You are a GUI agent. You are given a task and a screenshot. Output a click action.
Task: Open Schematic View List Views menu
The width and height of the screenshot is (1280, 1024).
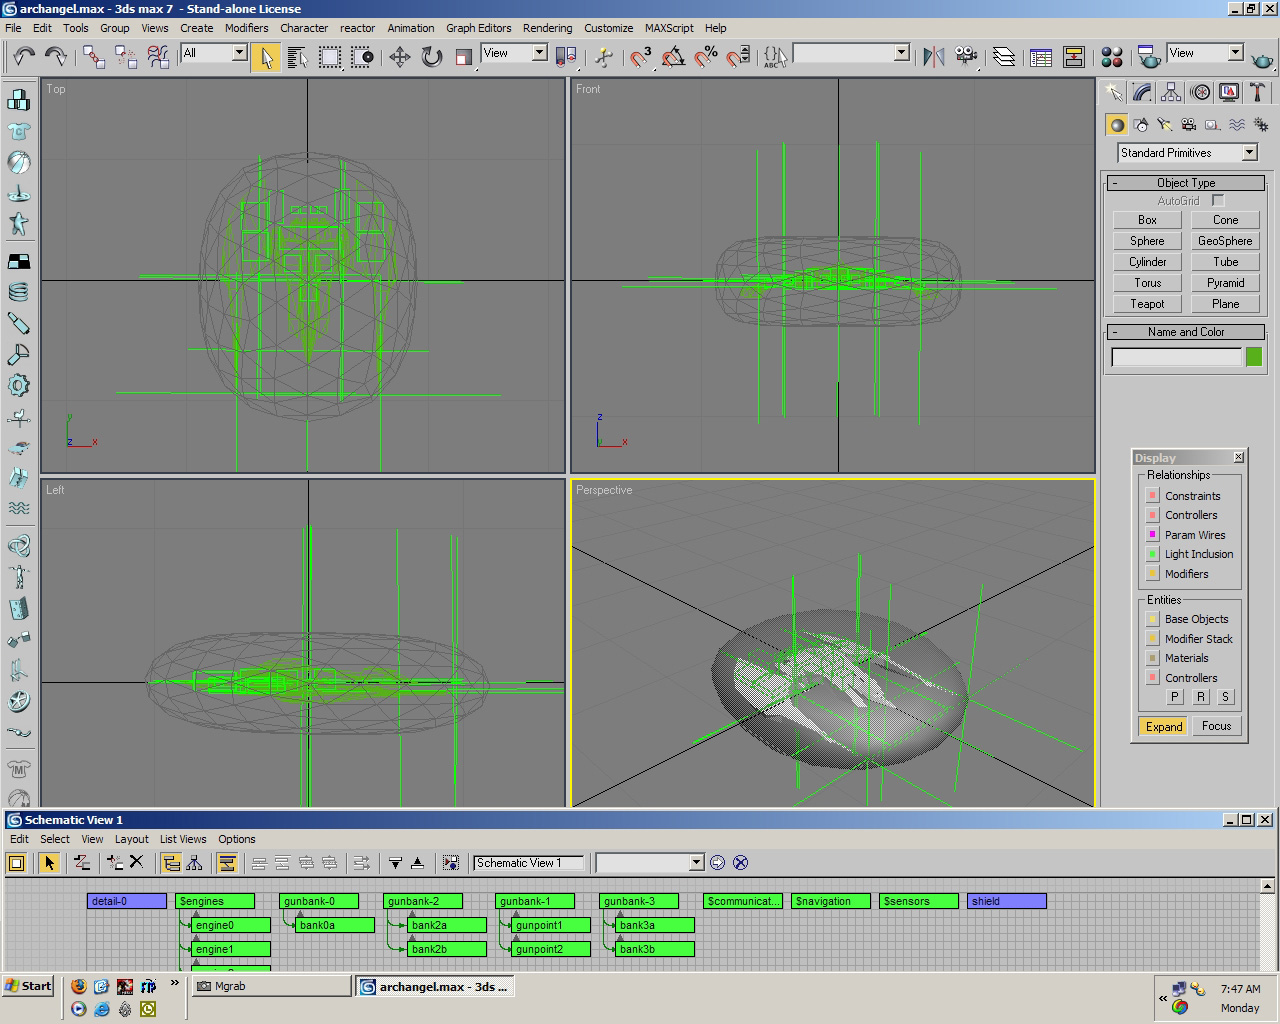[183, 839]
